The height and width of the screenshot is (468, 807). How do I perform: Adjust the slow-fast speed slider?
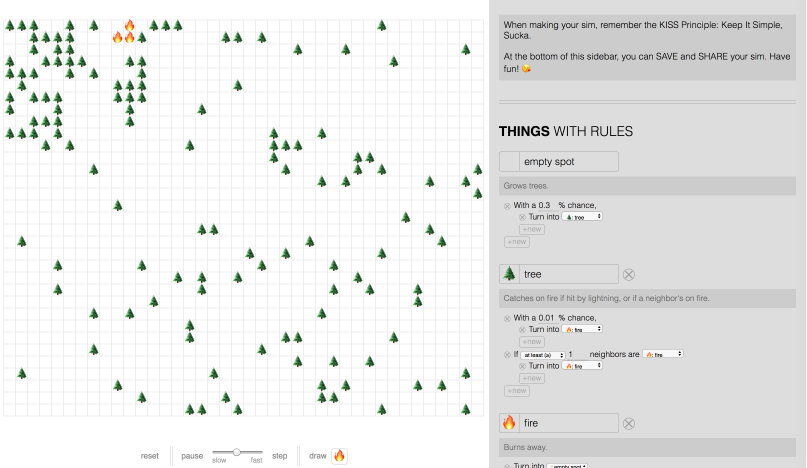[x=237, y=453]
